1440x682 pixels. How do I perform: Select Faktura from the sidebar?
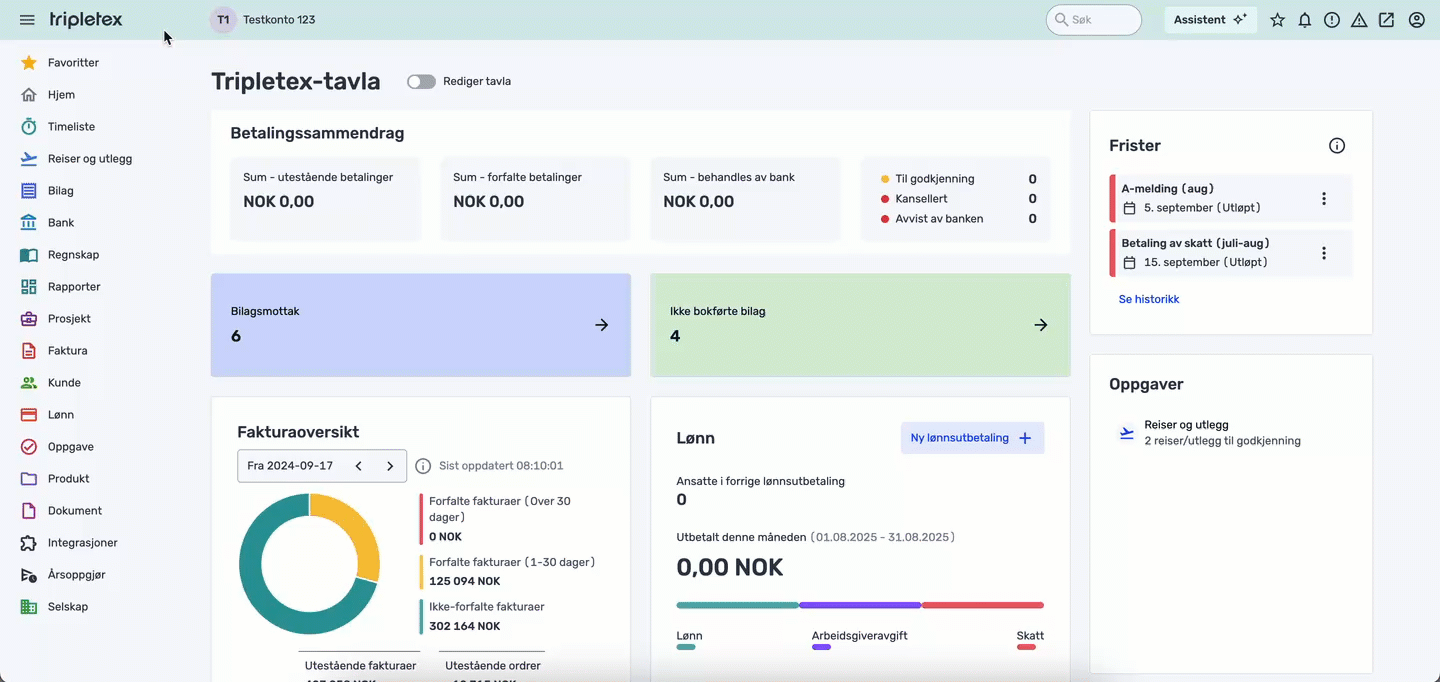pos(67,351)
